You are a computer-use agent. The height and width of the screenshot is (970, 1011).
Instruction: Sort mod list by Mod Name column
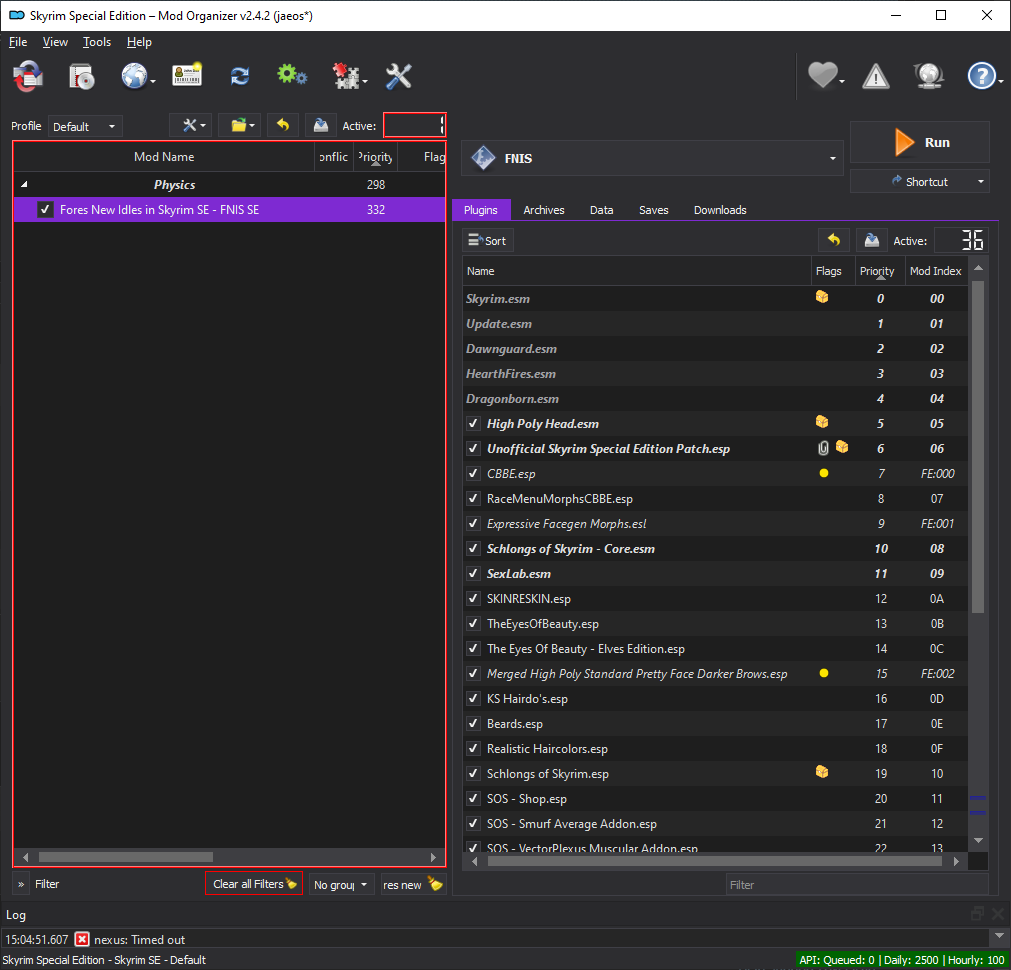point(164,157)
